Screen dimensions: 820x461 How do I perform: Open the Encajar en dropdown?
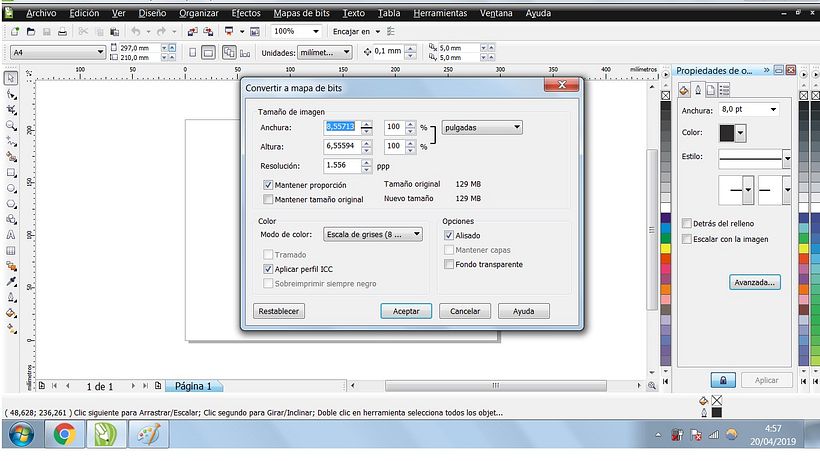377,32
